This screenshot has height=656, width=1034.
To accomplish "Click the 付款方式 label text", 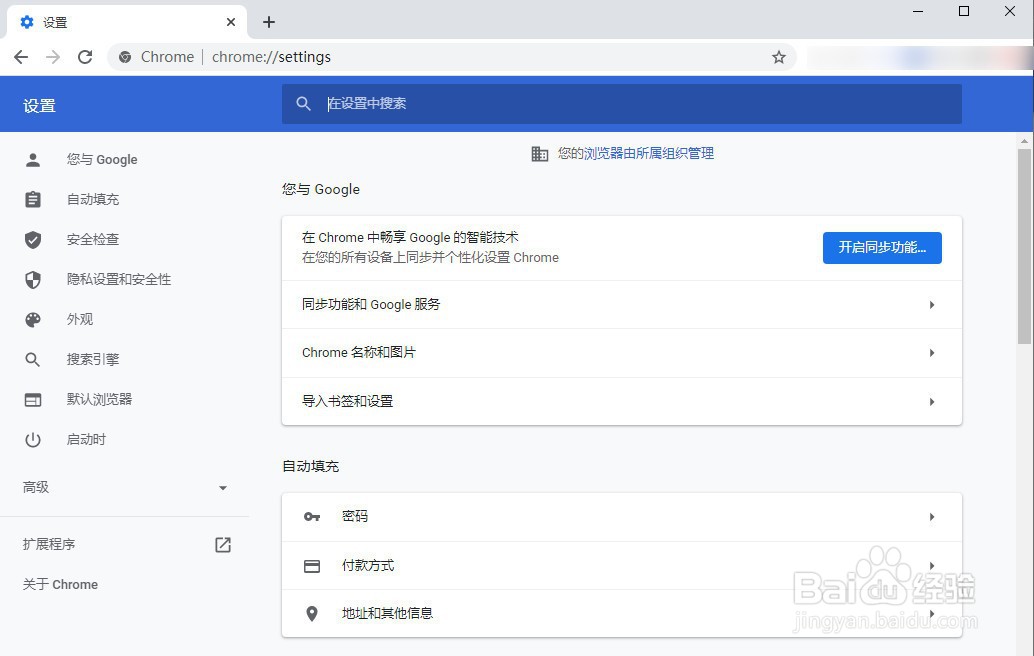I will point(368,566).
